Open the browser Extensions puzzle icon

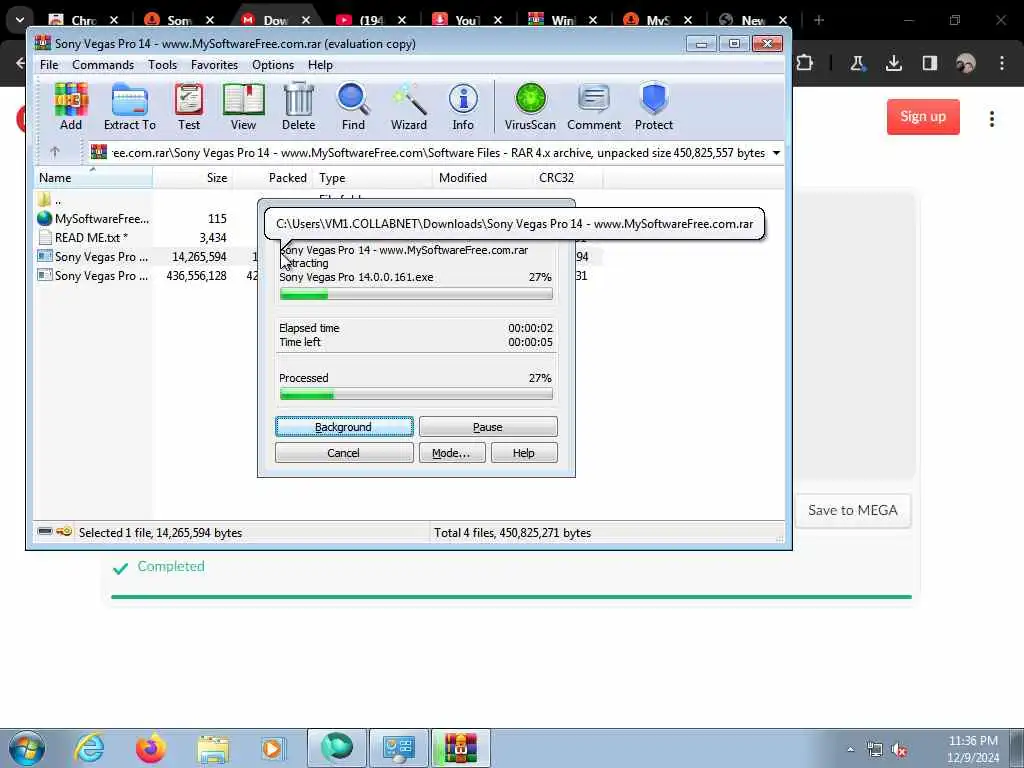pos(805,63)
